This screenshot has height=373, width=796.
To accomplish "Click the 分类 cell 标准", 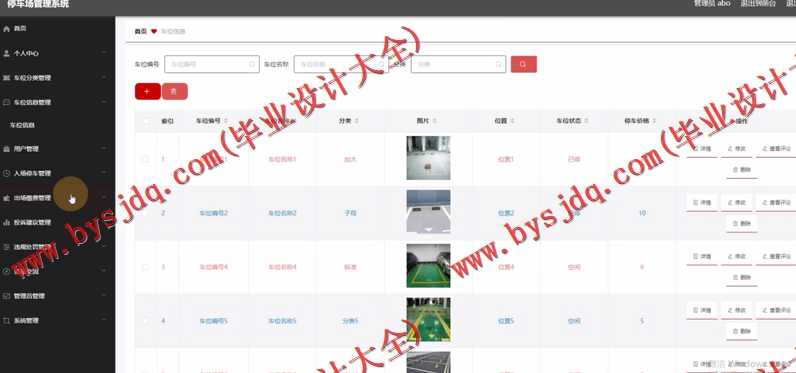I will 350,267.
